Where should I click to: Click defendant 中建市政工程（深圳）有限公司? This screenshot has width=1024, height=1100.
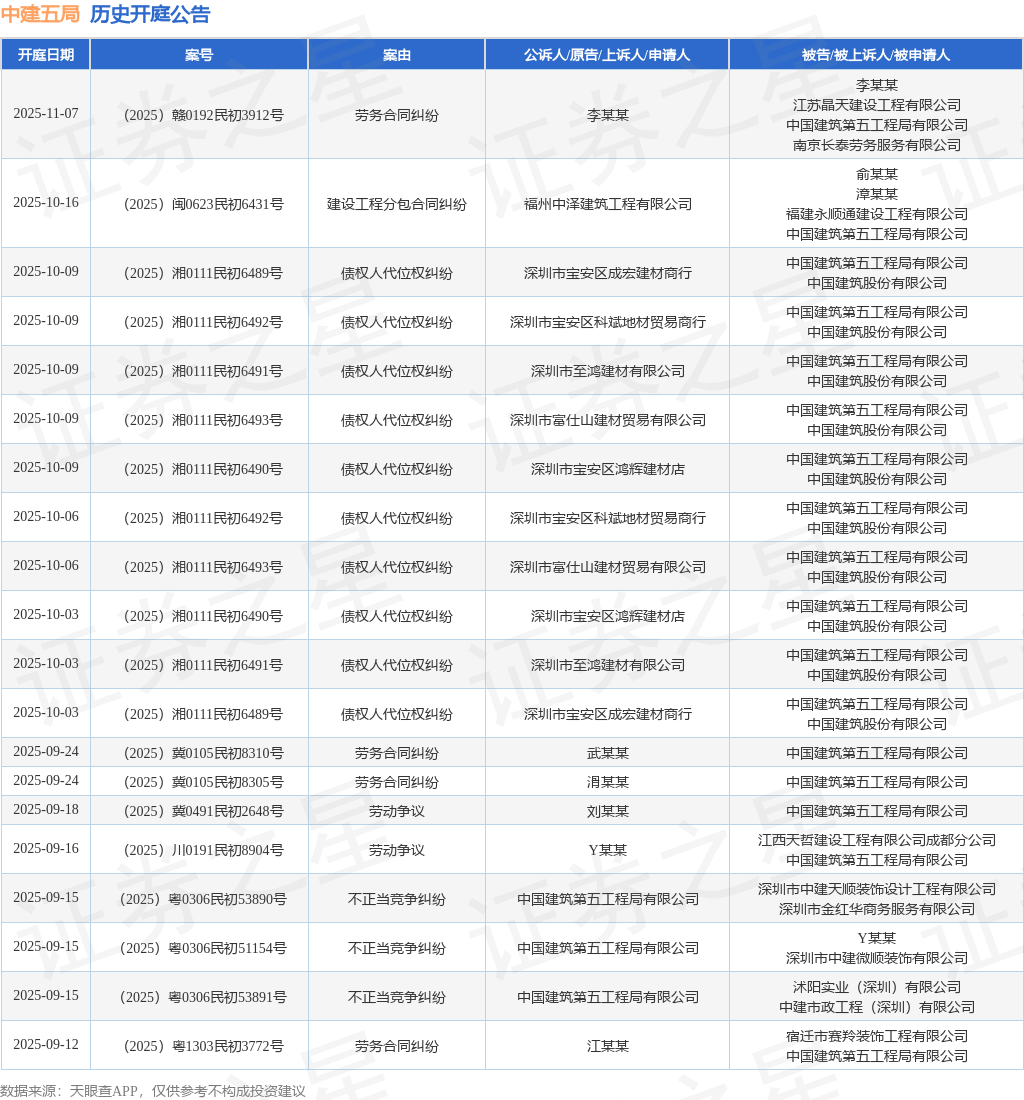click(877, 1007)
